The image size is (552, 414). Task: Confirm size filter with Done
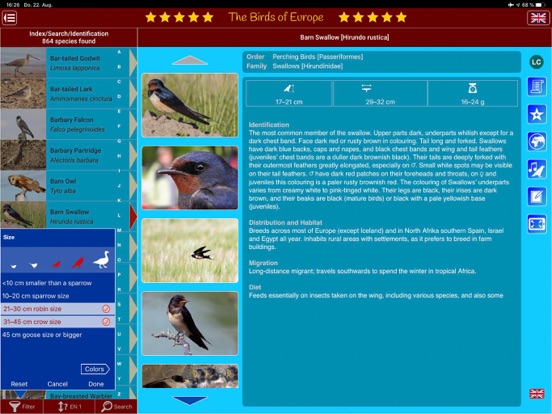point(96,384)
